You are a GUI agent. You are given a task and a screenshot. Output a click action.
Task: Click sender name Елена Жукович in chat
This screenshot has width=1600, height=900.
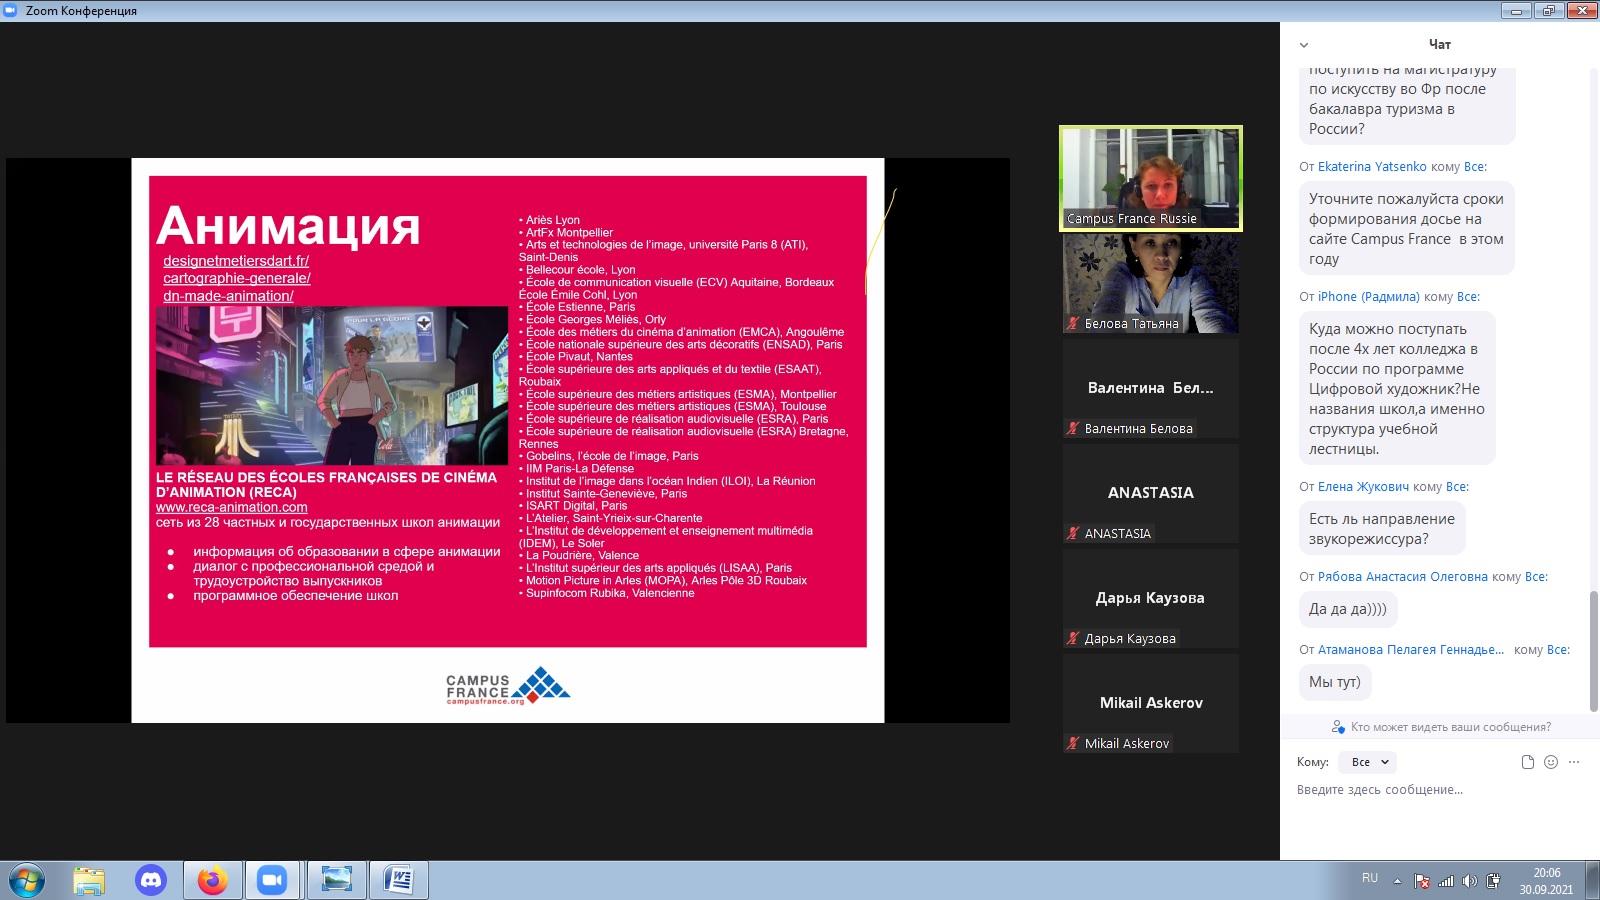coord(1363,487)
